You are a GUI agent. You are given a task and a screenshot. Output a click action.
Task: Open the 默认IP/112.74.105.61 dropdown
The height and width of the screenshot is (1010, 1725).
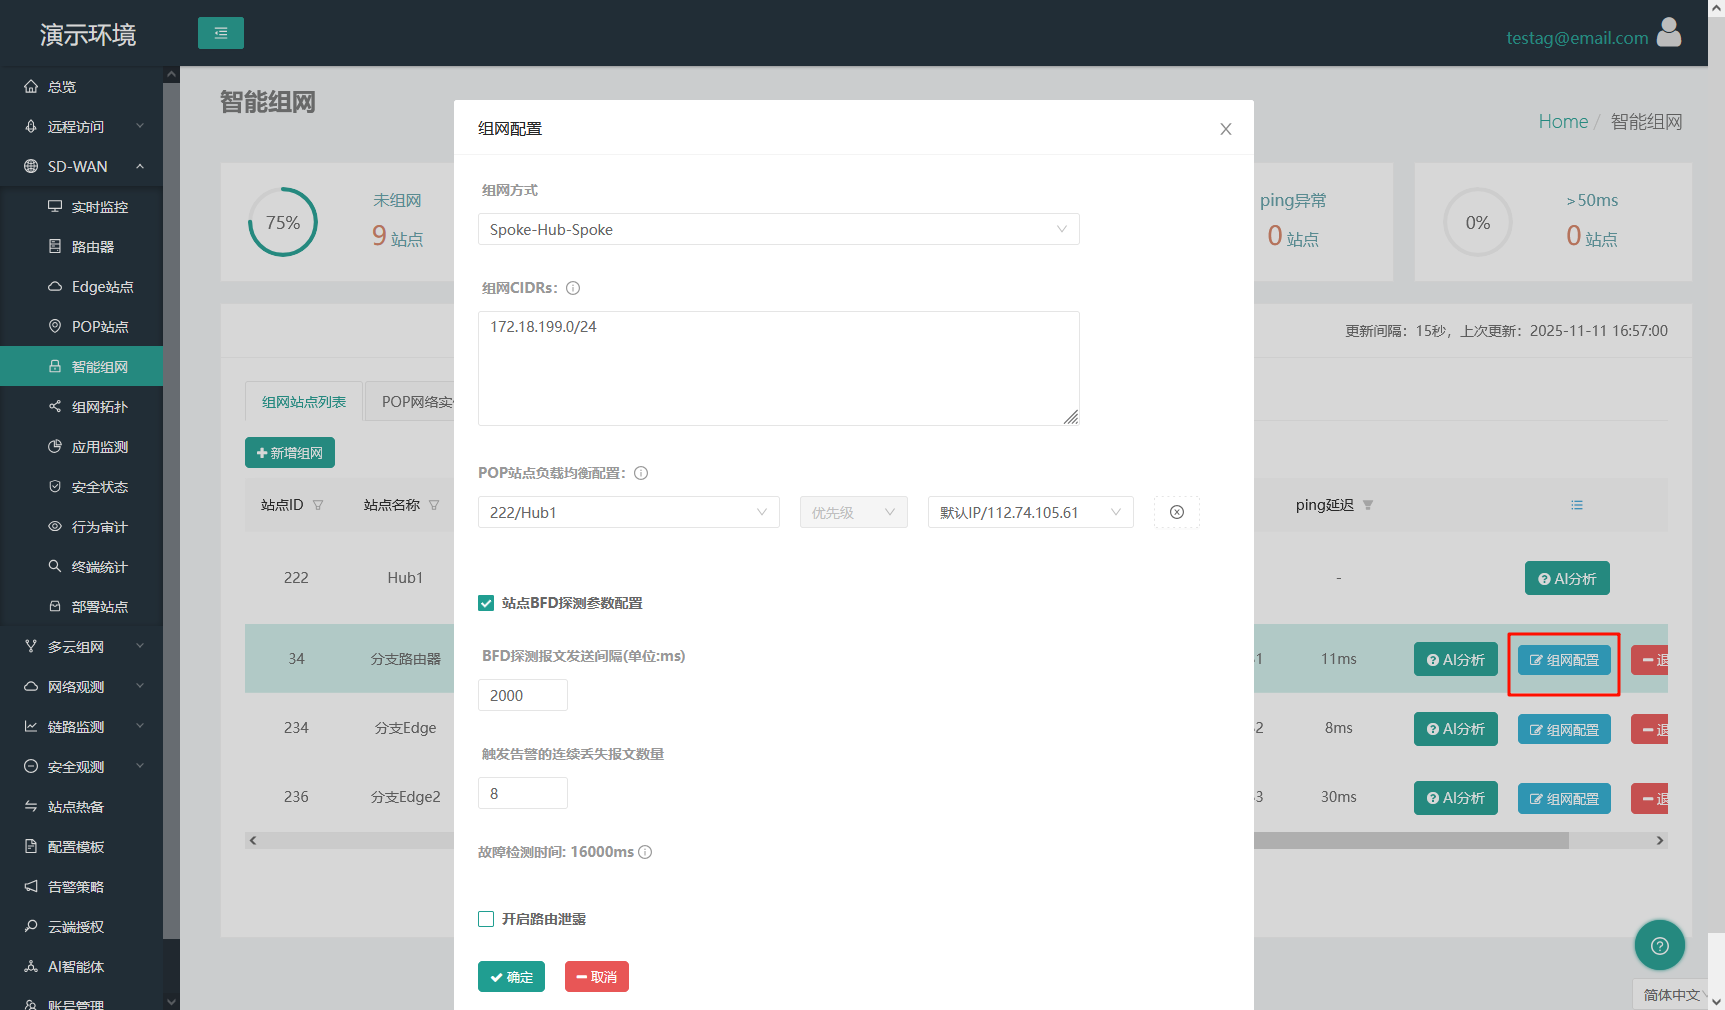(x=1031, y=512)
